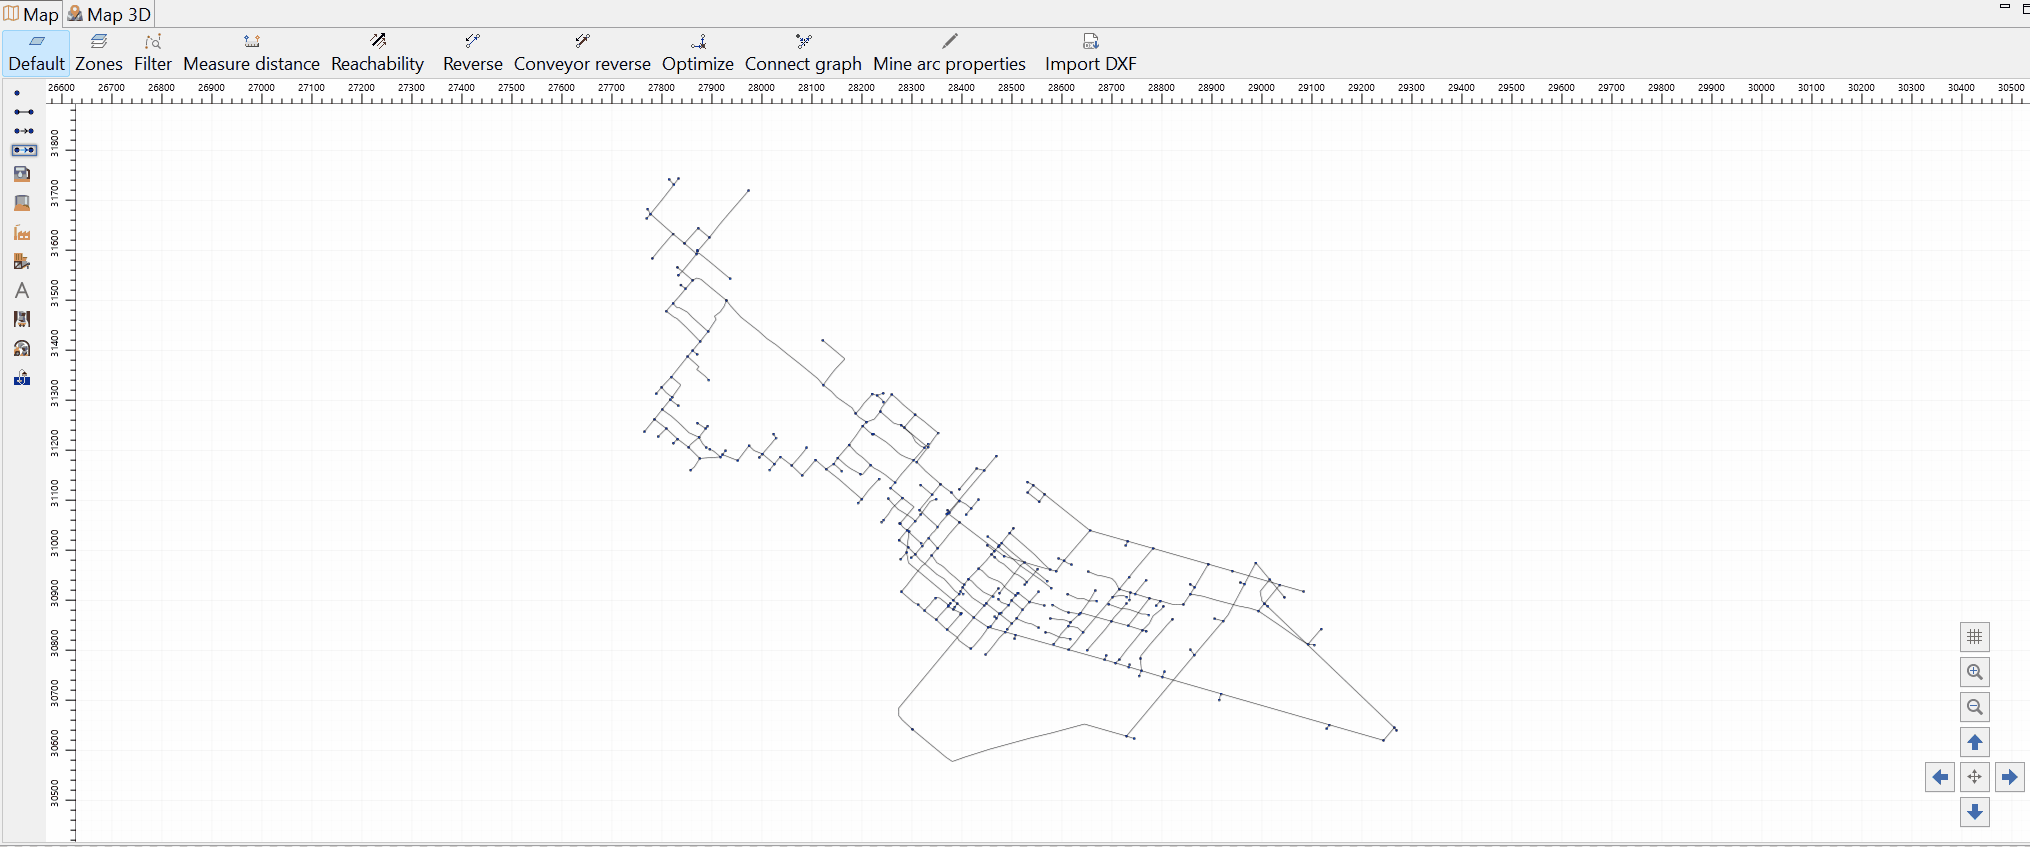Open the Filter tool
Image resolution: width=2030 pixels, height=847 pixels.
pos(153,53)
